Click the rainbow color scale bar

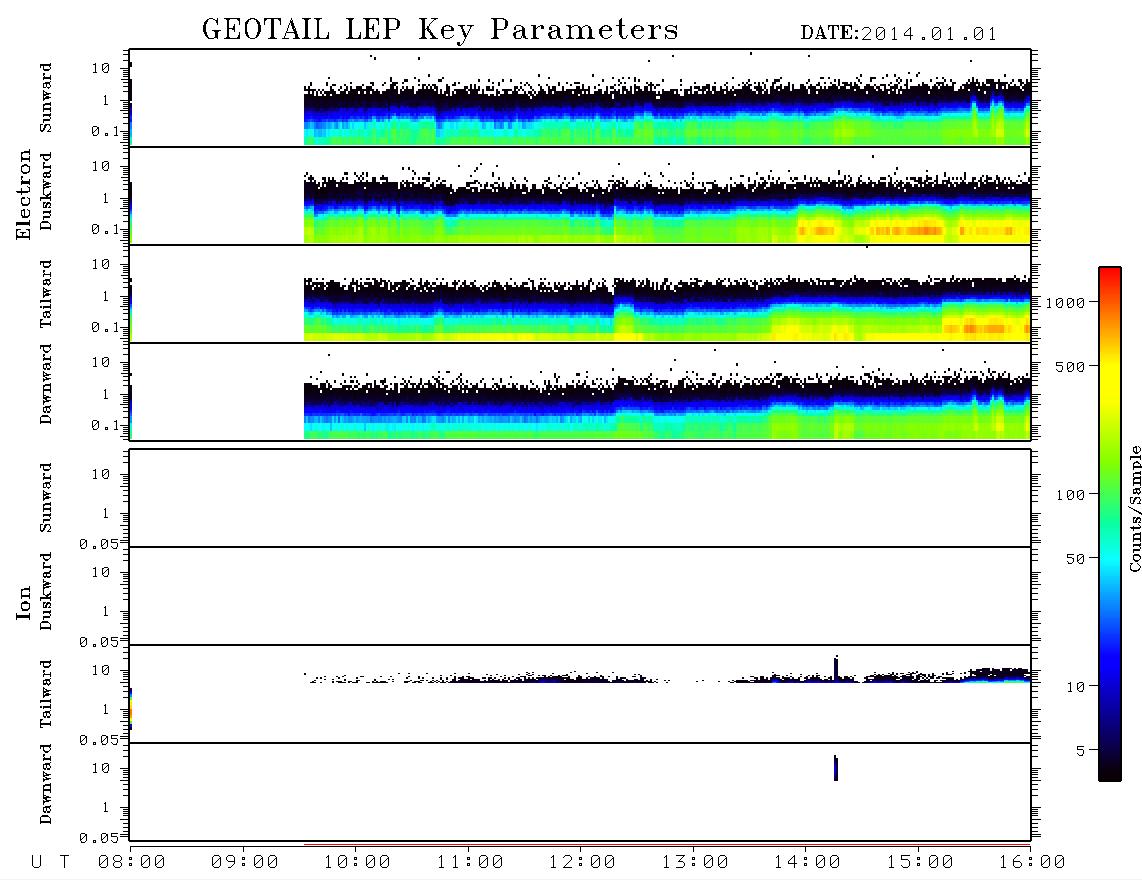[1109, 524]
